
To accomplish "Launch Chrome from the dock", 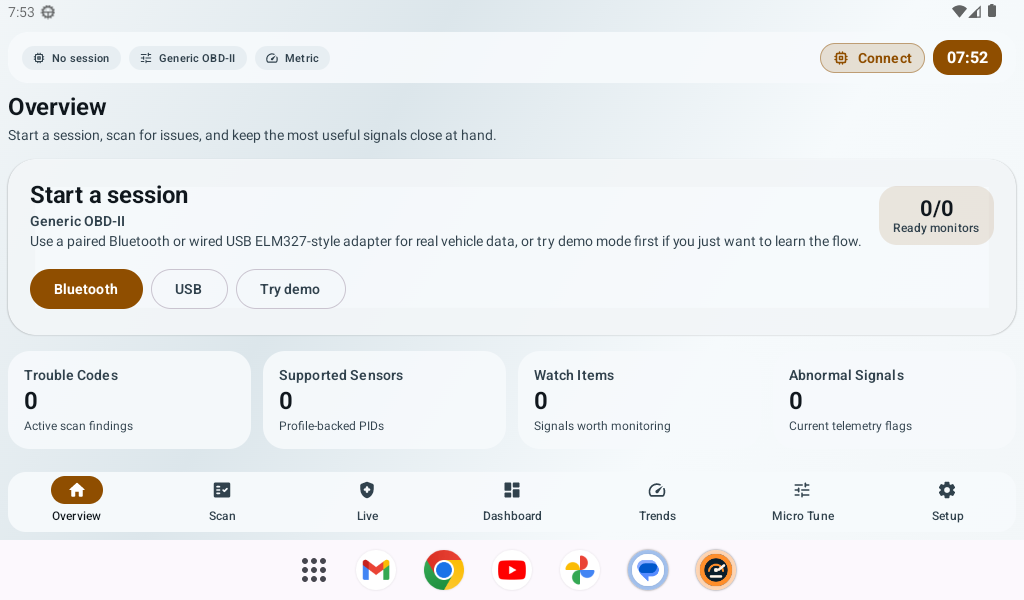I will (443, 569).
